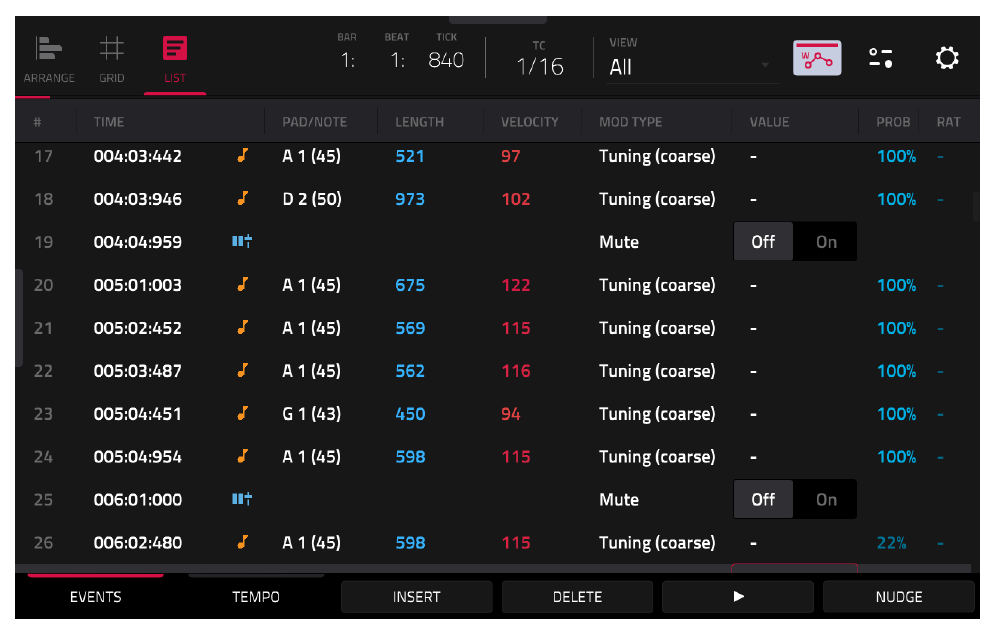Select pad G 1 (43) in row 23

(x=311, y=414)
